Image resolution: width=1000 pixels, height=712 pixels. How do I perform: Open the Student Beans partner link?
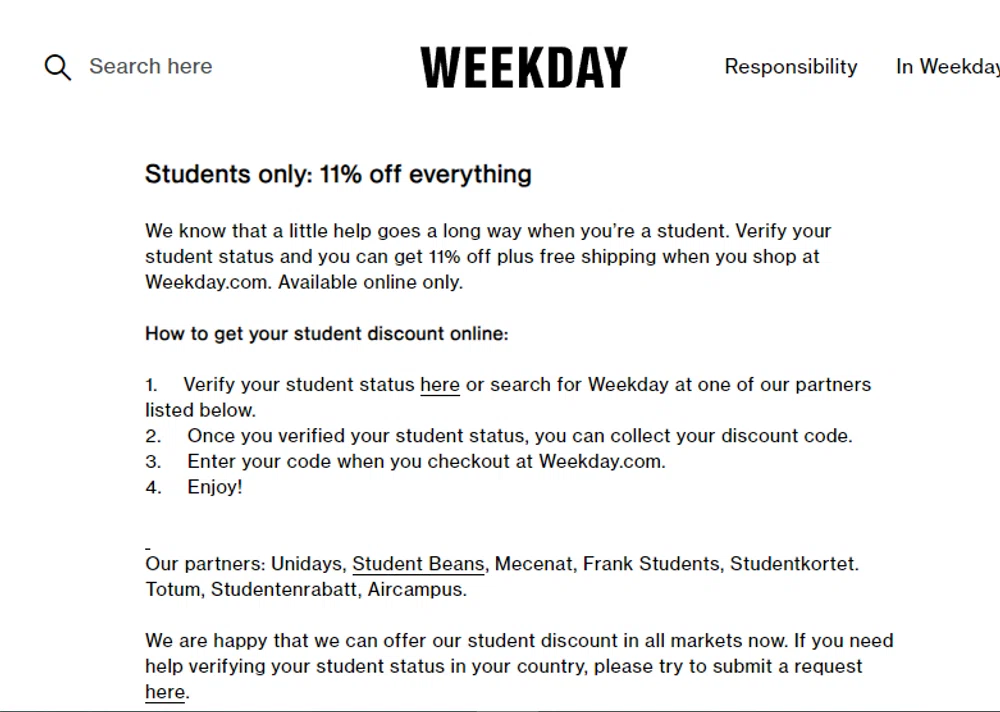pos(418,563)
